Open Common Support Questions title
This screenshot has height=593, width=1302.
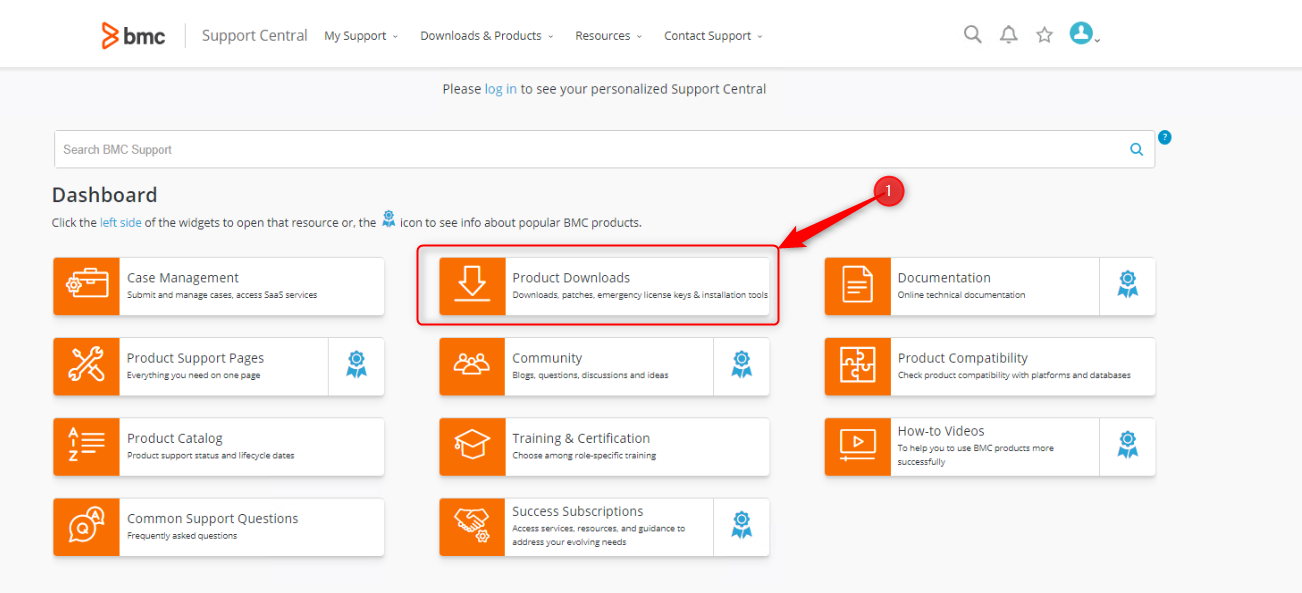coord(213,518)
